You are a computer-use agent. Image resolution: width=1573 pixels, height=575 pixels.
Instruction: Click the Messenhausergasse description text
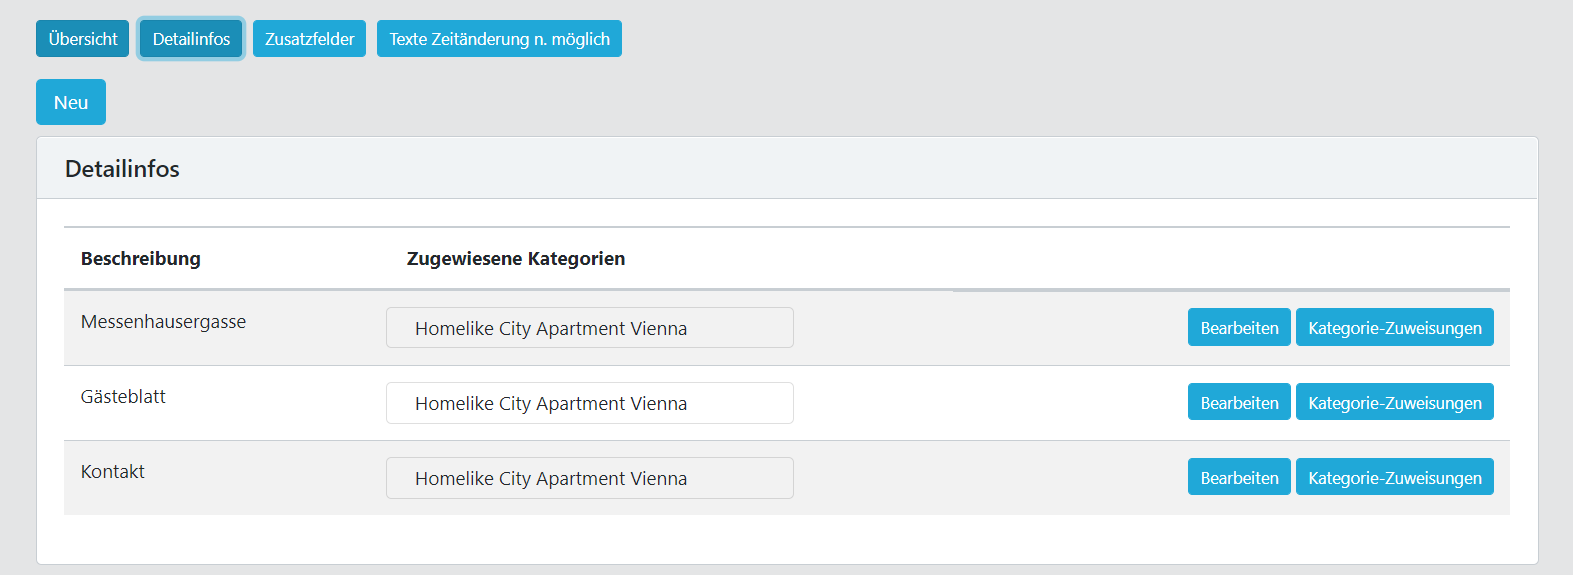(x=163, y=322)
